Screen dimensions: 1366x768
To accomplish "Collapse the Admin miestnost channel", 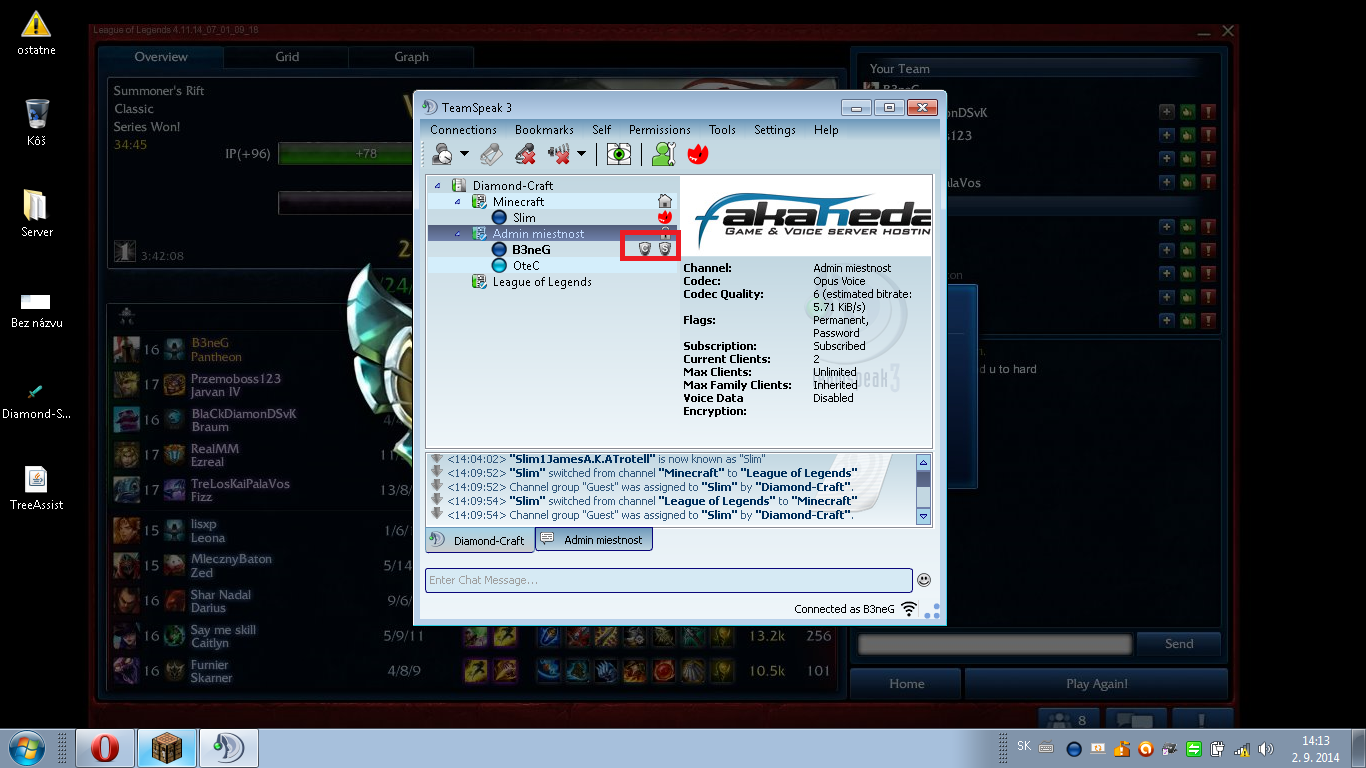I will [x=457, y=234].
